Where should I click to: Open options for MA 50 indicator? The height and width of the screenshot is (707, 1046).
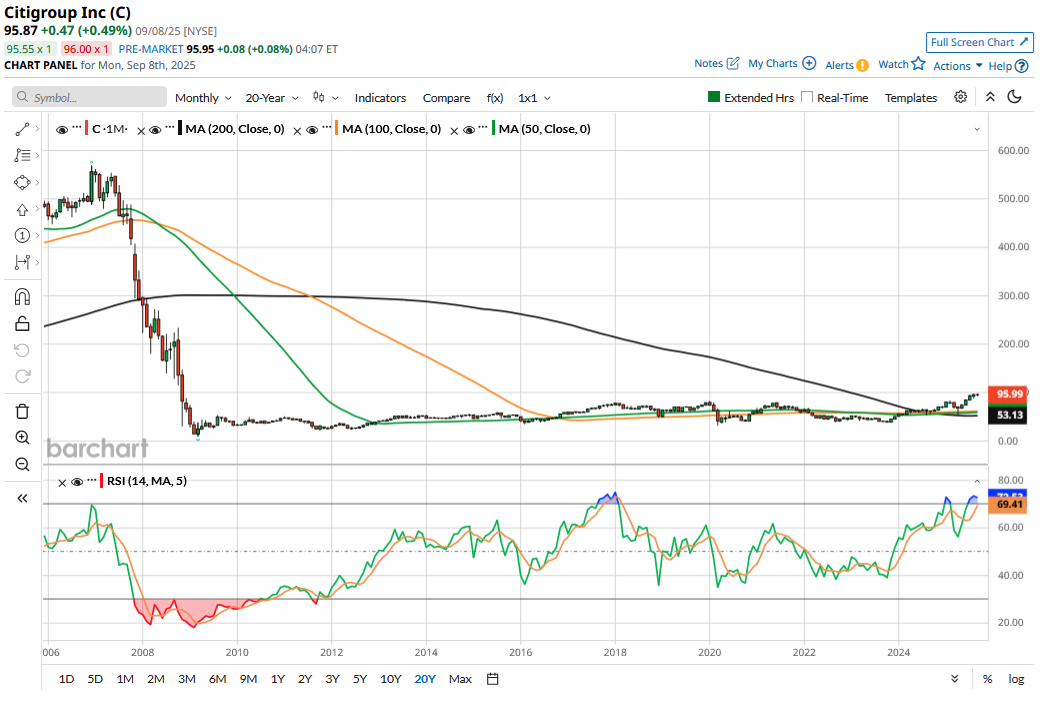click(x=482, y=127)
